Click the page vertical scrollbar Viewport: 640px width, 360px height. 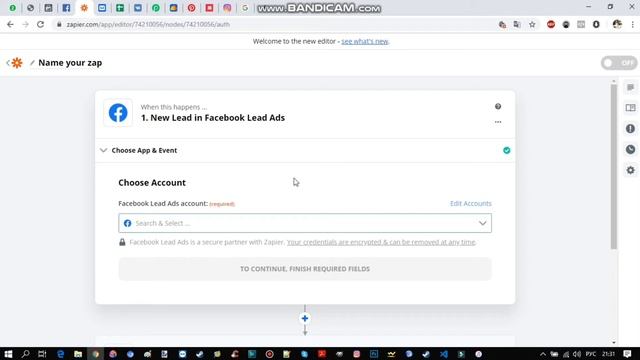[613, 167]
